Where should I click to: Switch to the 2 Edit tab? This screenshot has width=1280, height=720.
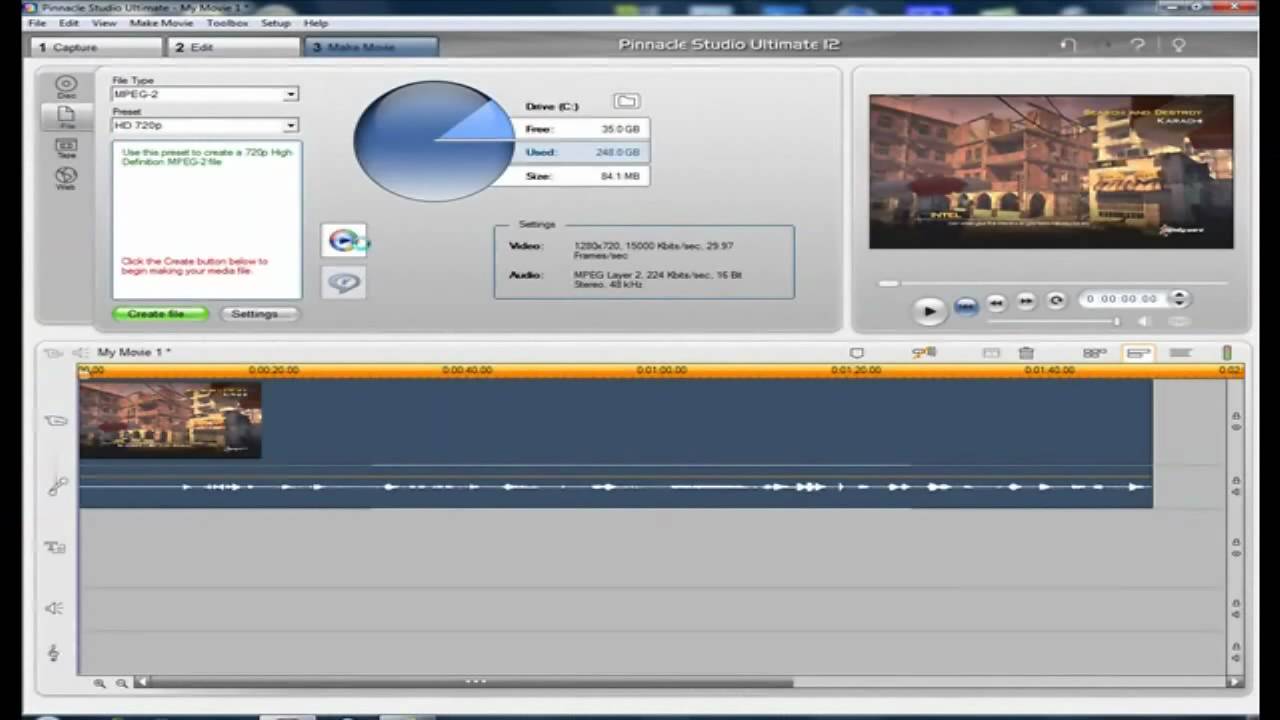click(x=233, y=47)
